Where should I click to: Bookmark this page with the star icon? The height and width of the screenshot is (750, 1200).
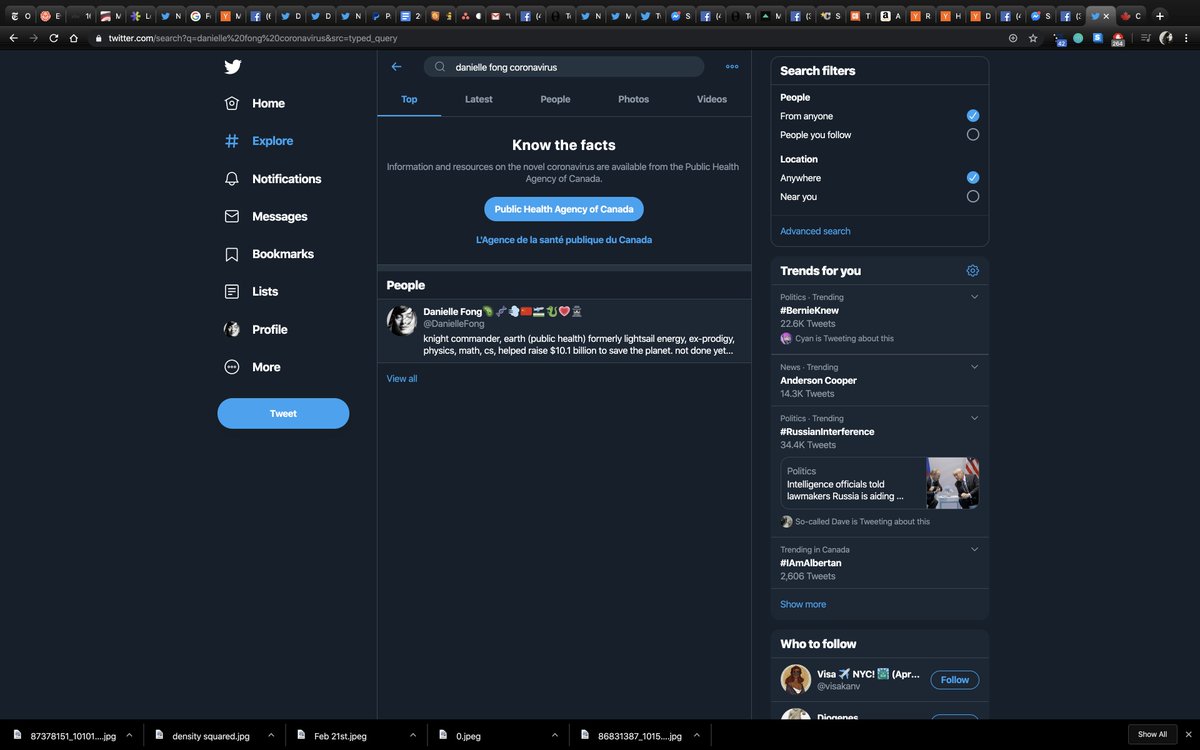(x=1033, y=38)
